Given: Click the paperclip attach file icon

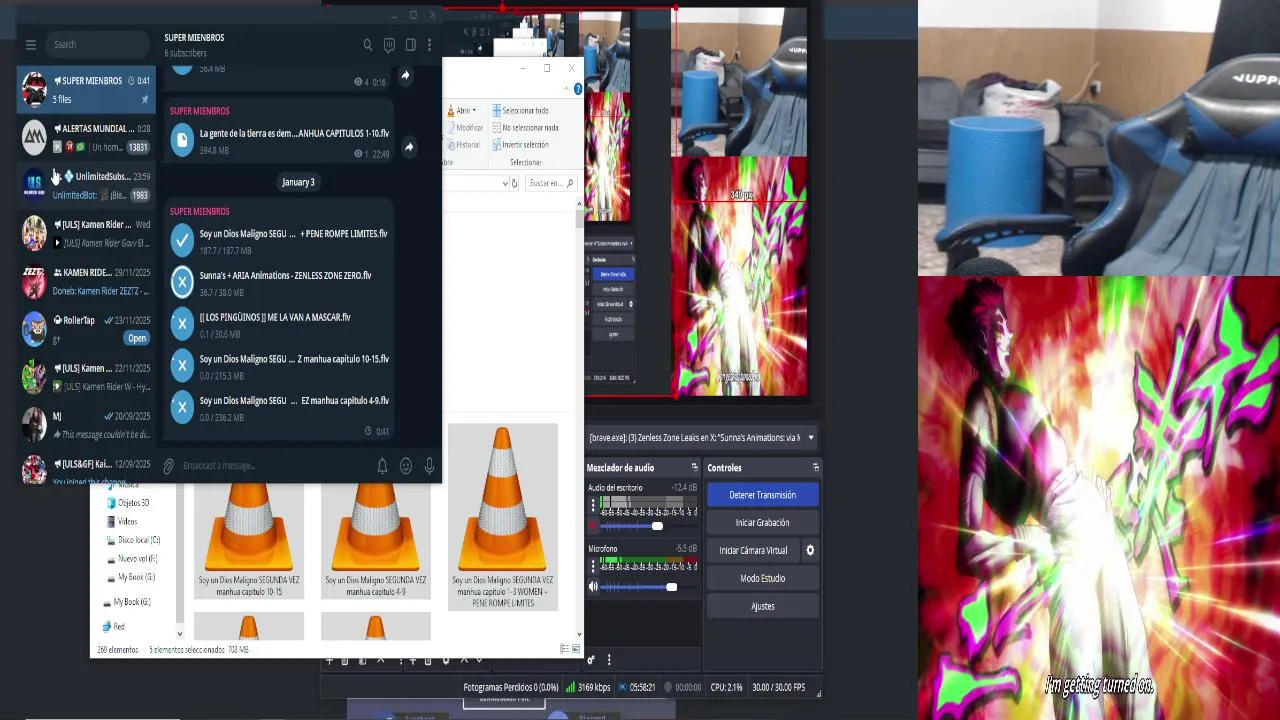Looking at the screenshot, I should 168,466.
